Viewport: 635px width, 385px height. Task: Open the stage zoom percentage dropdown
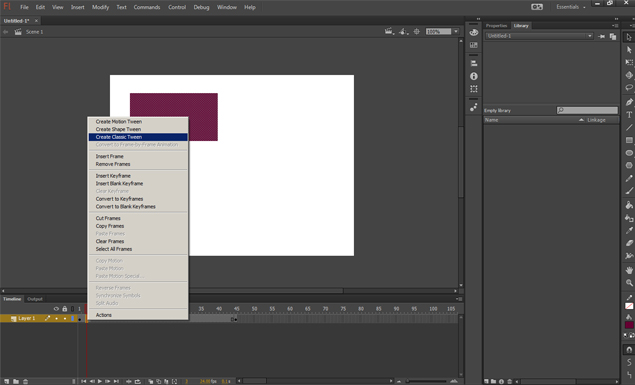coord(456,32)
